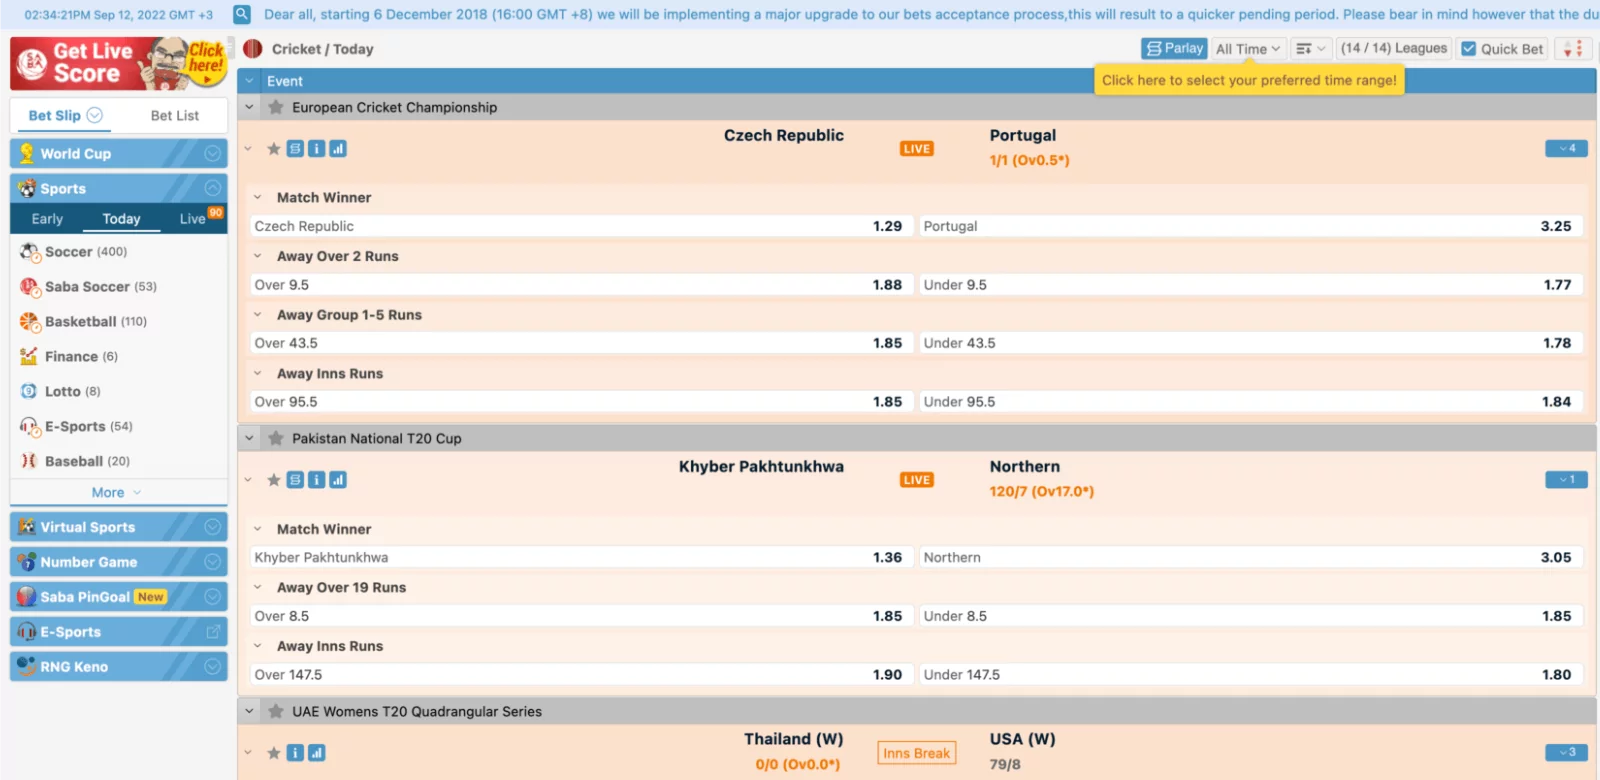Collapse the Pakistan National T20 Cup league
The height and width of the screenshot is (780, 1600).
tap(250, 438)
